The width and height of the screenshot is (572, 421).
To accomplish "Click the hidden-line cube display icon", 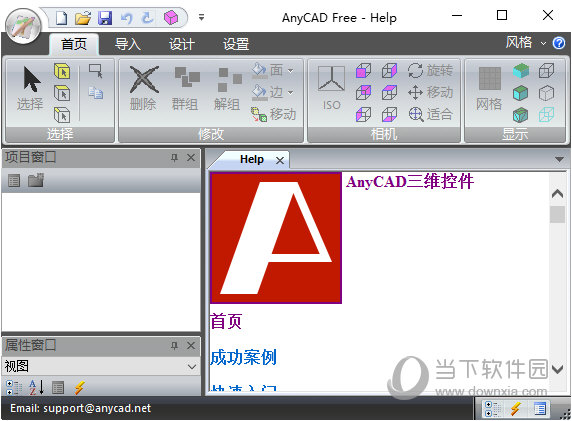I will click(546, 93).
